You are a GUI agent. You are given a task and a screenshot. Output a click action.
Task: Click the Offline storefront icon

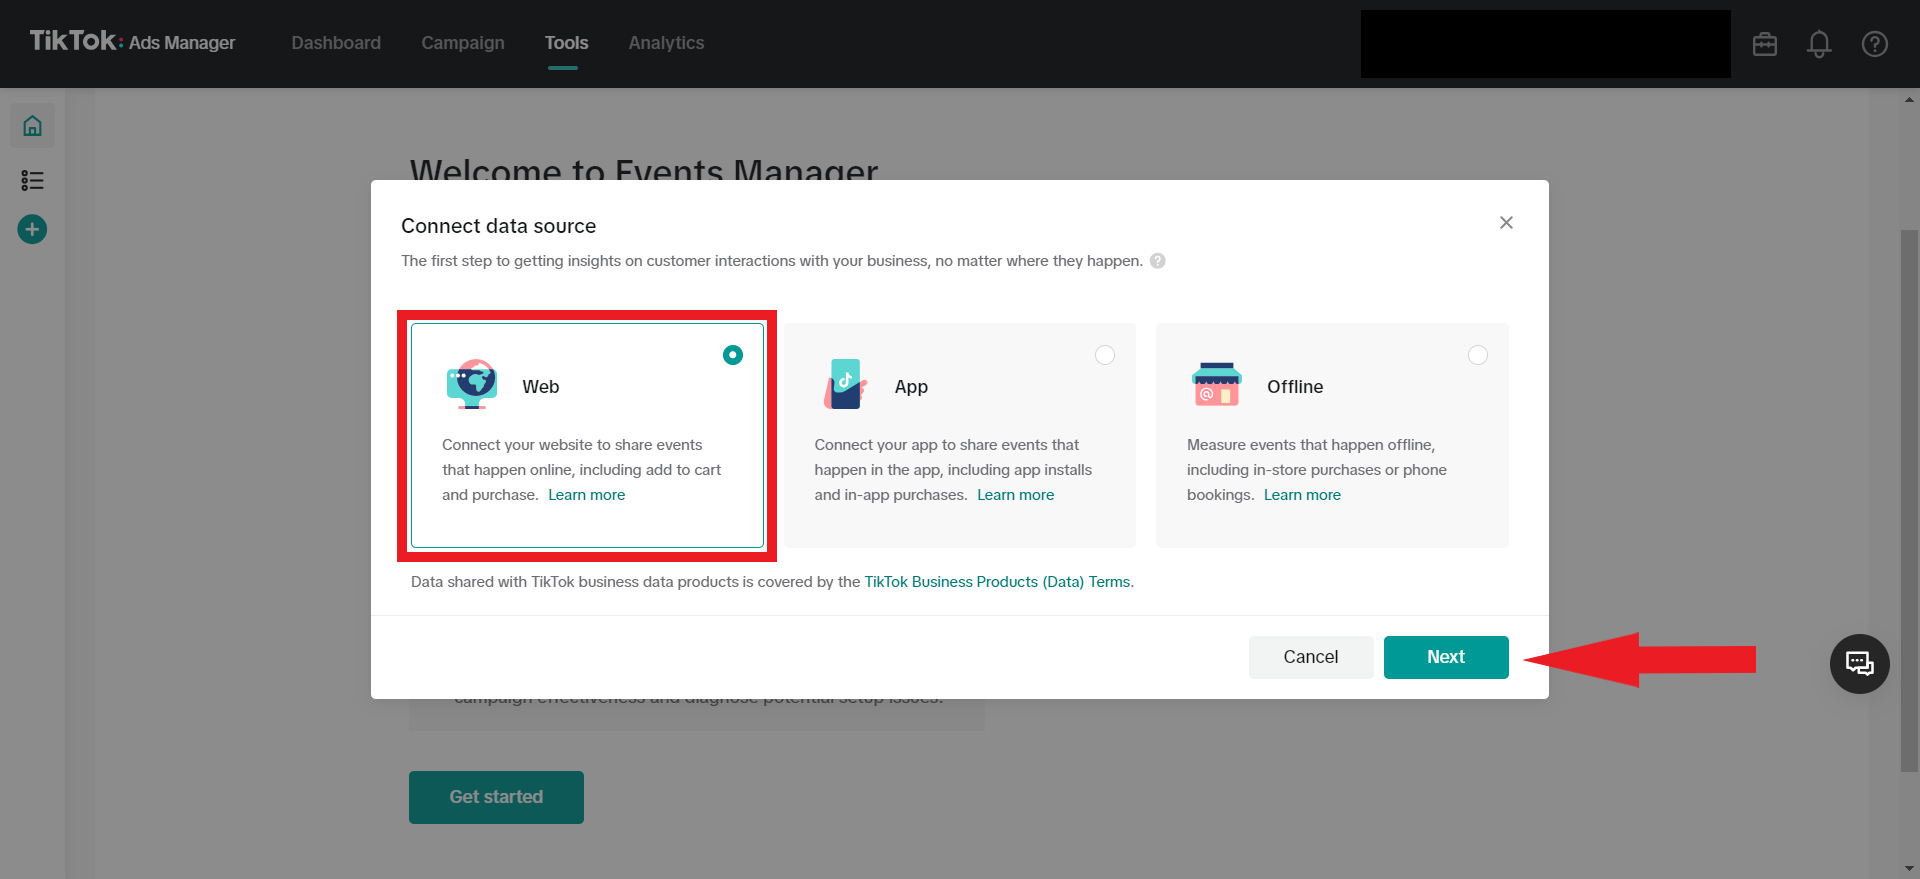(1216, 385)
